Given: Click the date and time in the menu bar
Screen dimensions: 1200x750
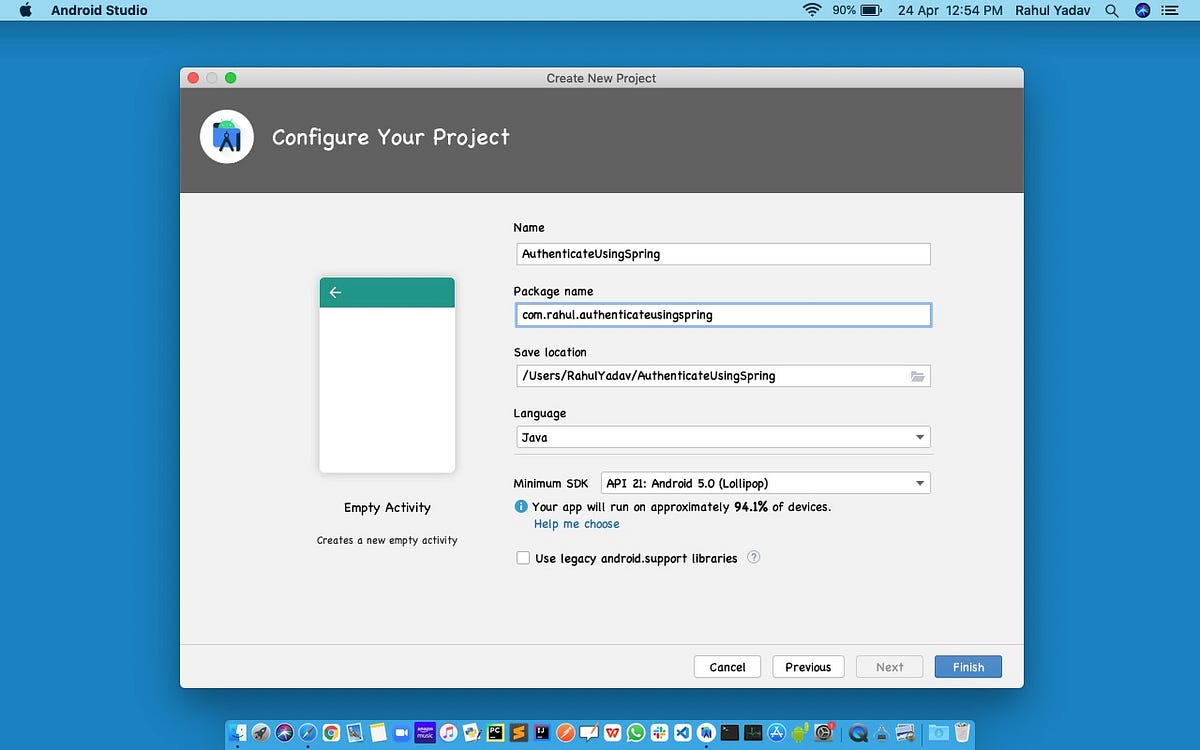Looking at the screenshot, I should click(950, 10).
